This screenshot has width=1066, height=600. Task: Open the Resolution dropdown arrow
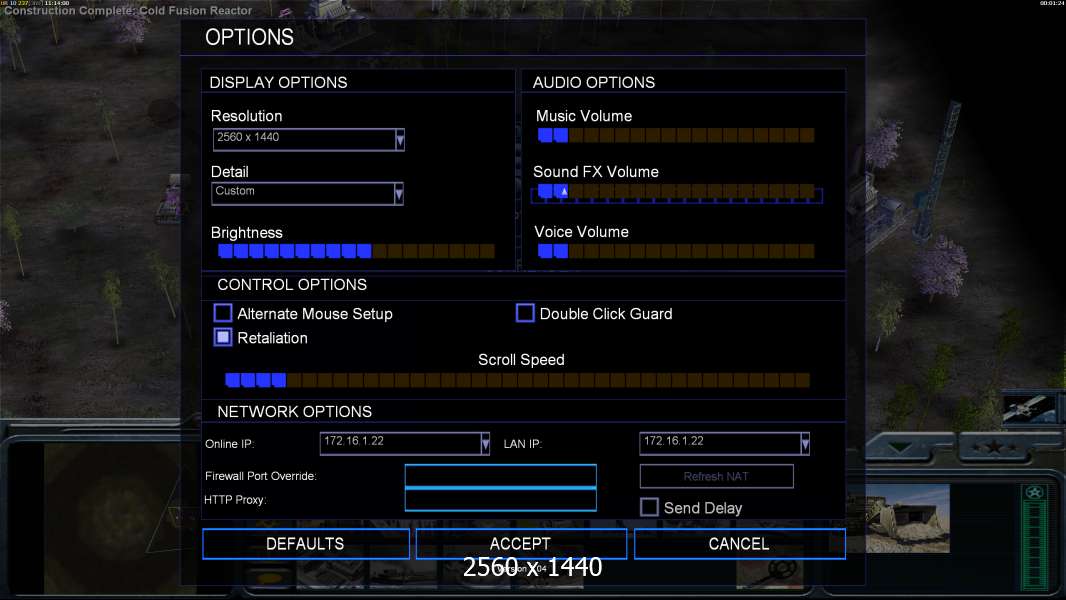(x=400, y=140)
